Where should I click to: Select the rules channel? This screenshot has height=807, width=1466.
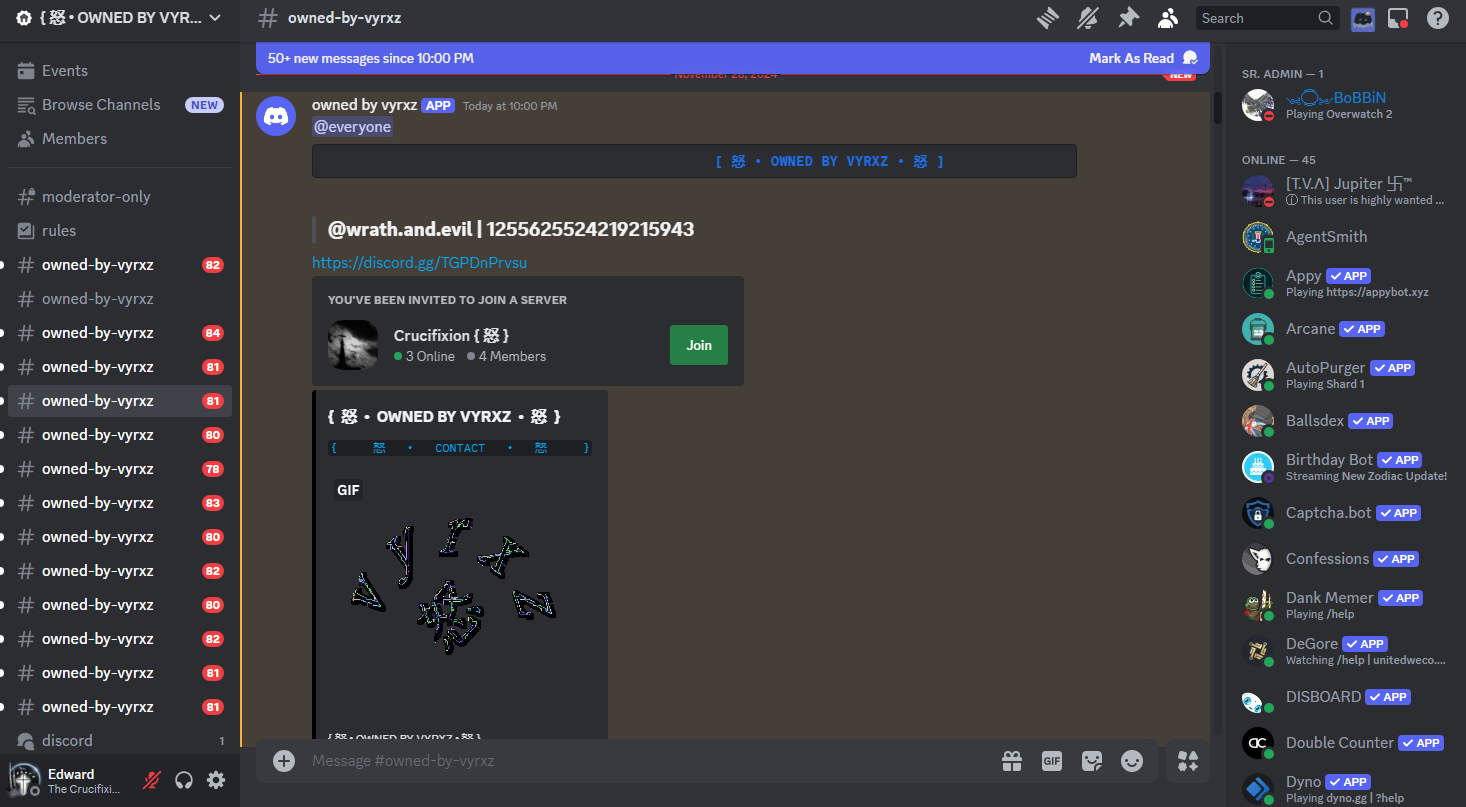(59, 231)
